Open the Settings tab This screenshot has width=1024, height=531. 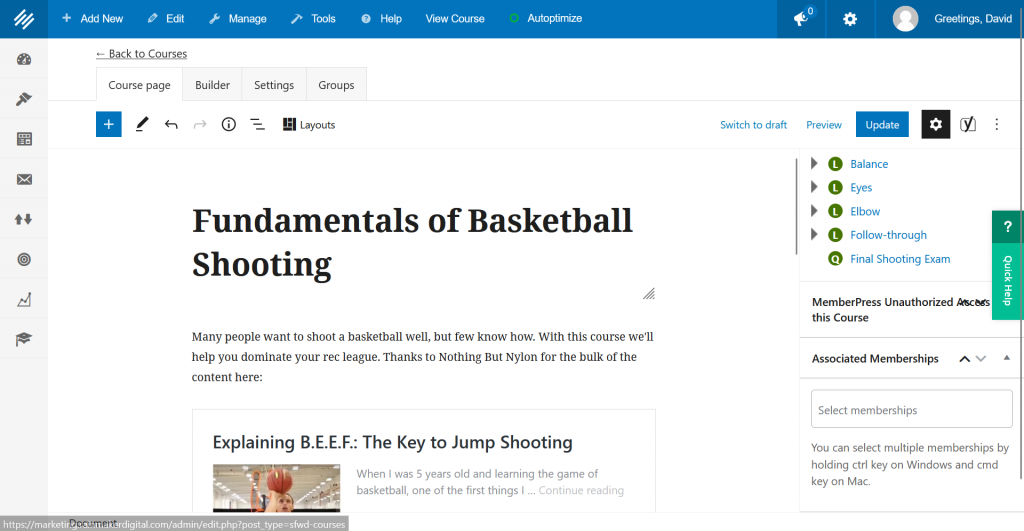point(273,85)
